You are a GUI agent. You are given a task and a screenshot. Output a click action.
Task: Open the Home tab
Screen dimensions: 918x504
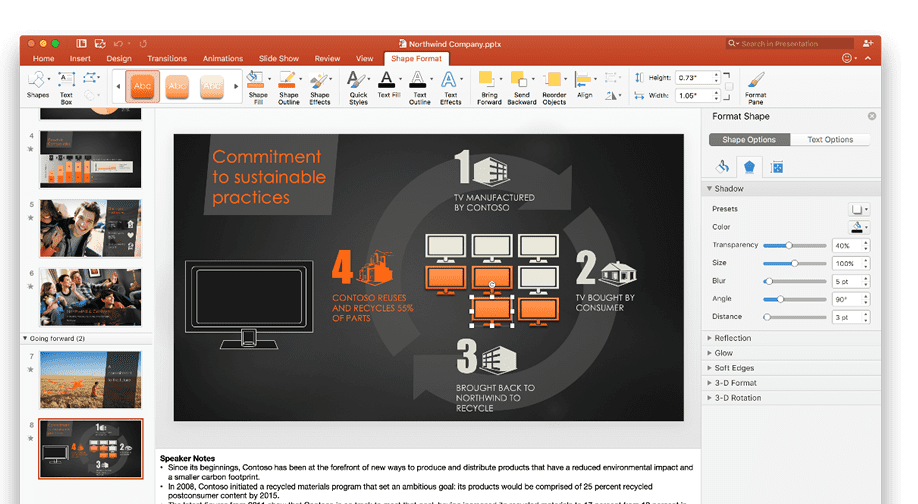pos(43,59)
